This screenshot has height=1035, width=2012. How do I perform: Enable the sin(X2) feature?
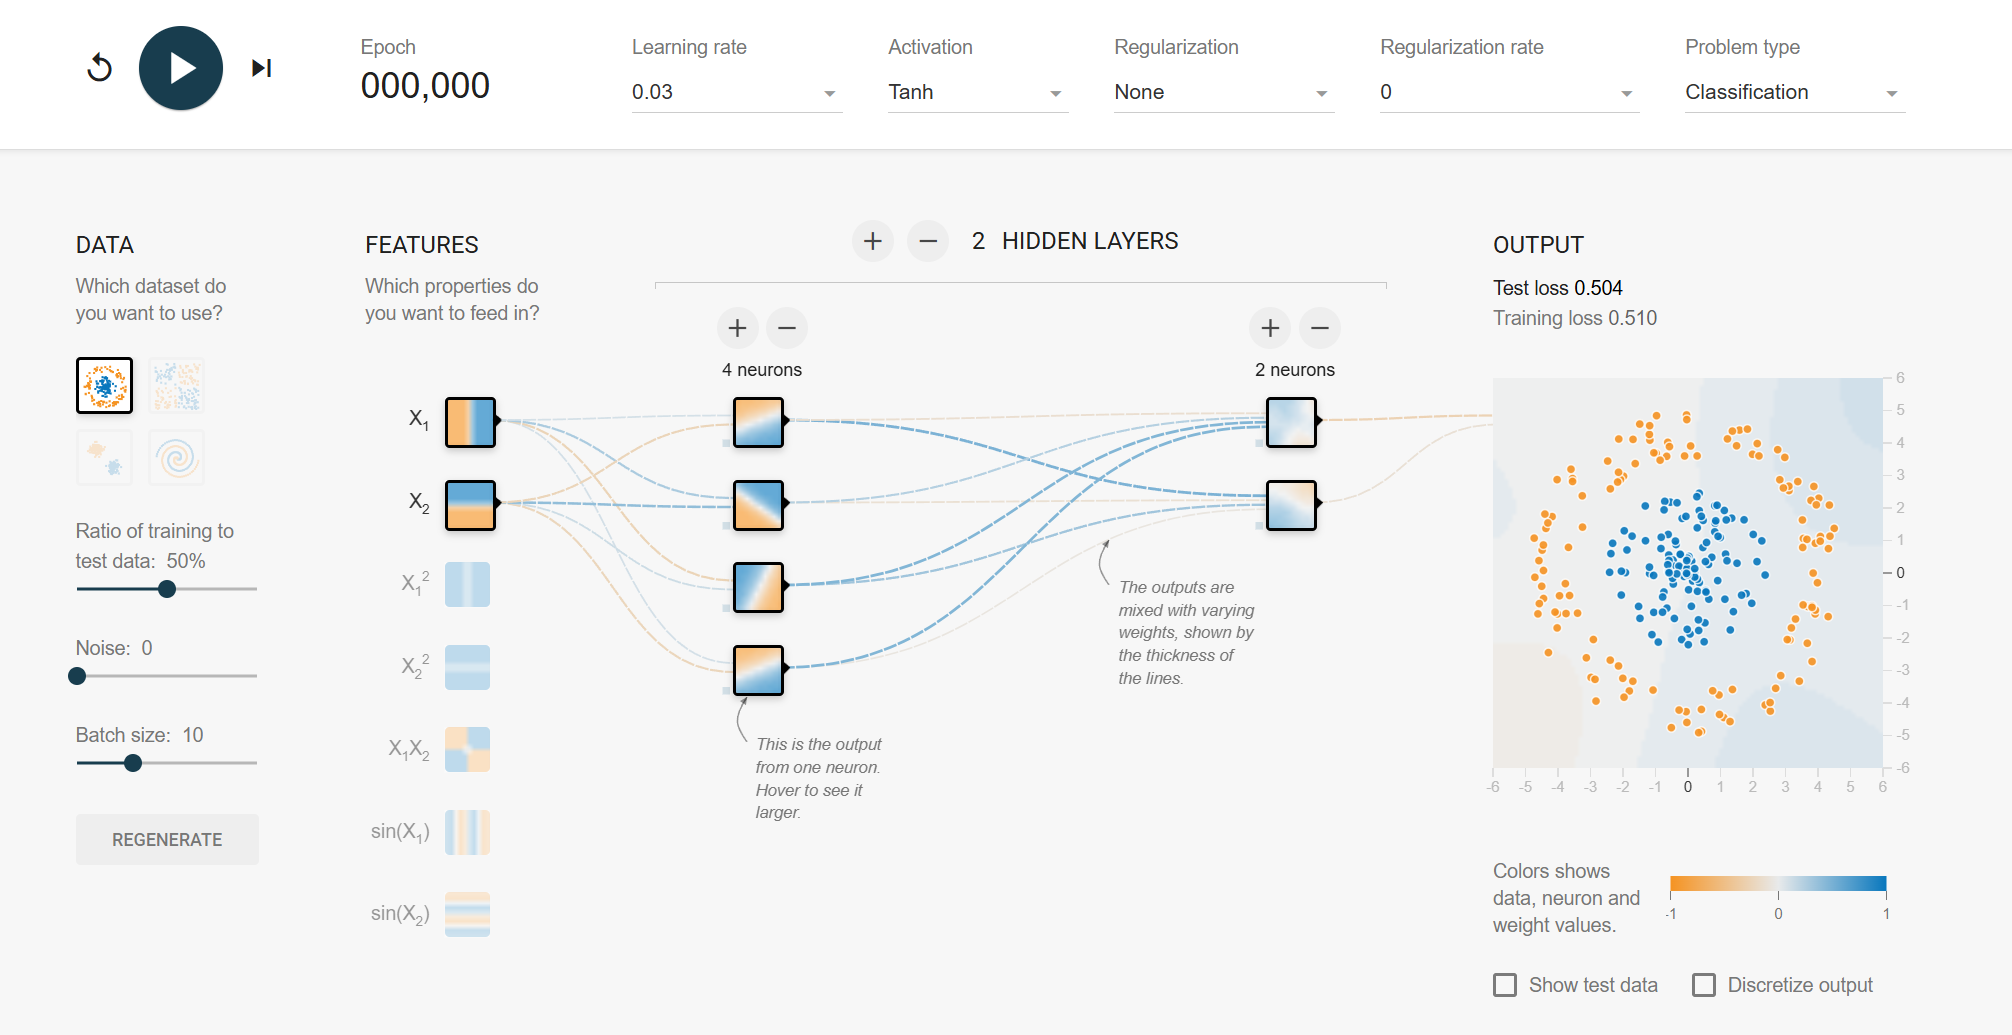pos(467,914)
